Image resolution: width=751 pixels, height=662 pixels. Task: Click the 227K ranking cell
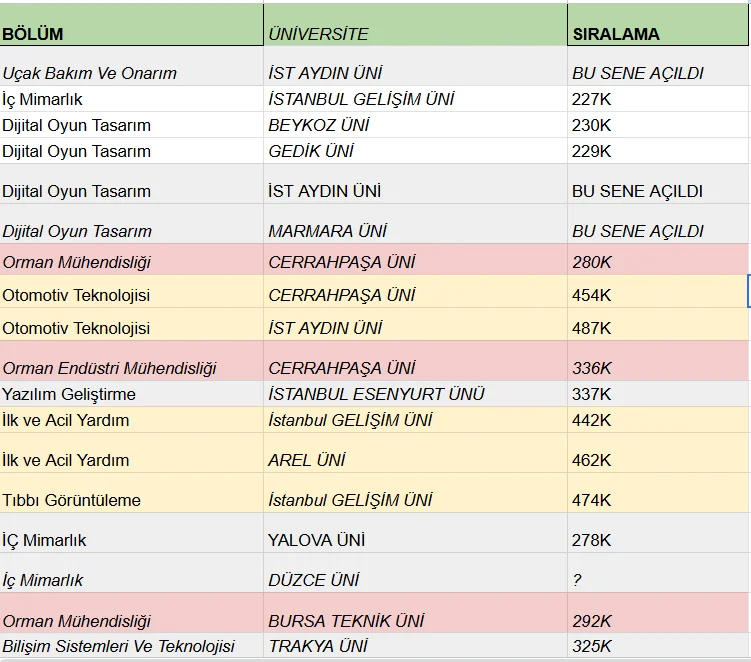click(x=658, y=99)
